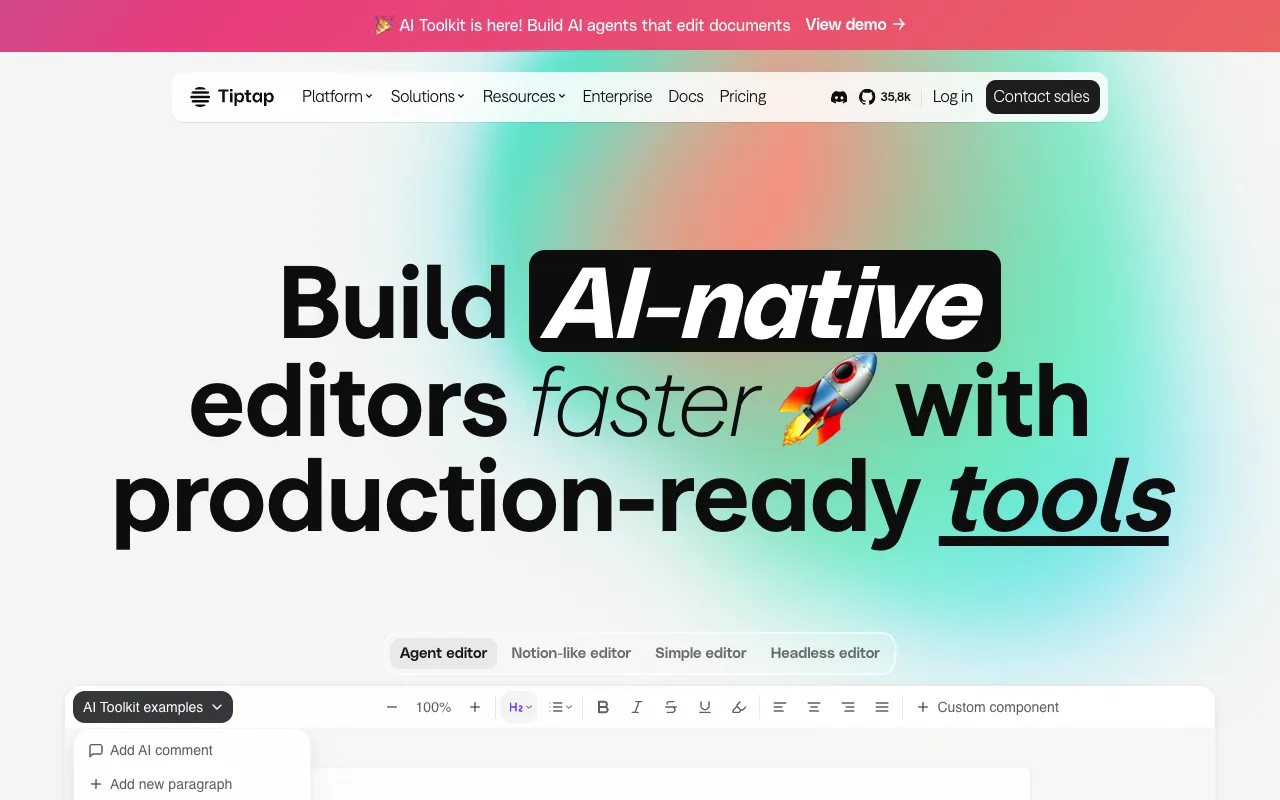Increase zoom with the plus control
This screenshot has height=800, width=1280.
pyautogui.click(x=475, y=707)
